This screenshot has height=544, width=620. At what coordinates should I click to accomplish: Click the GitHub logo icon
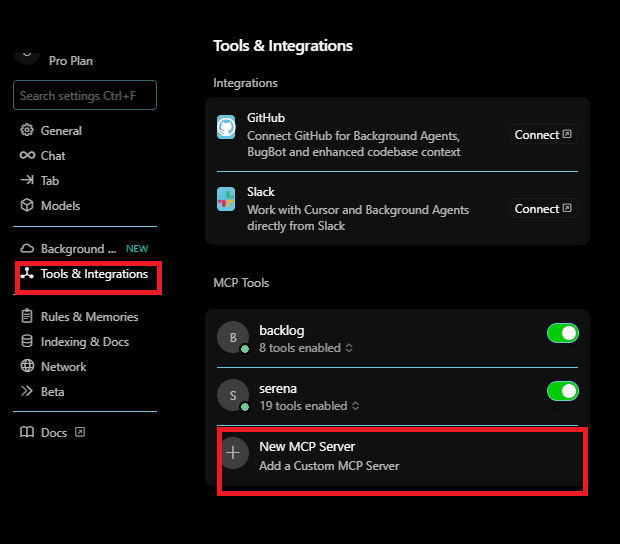pos(226,127)
